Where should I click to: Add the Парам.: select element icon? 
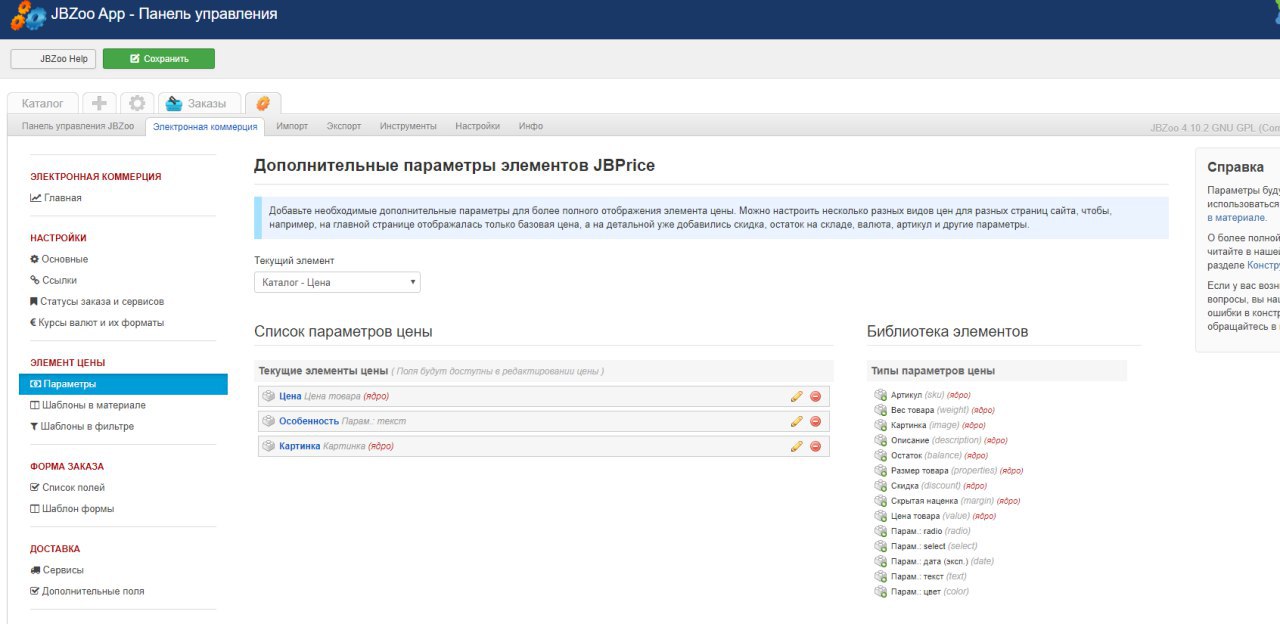click(x=880, y=546)
